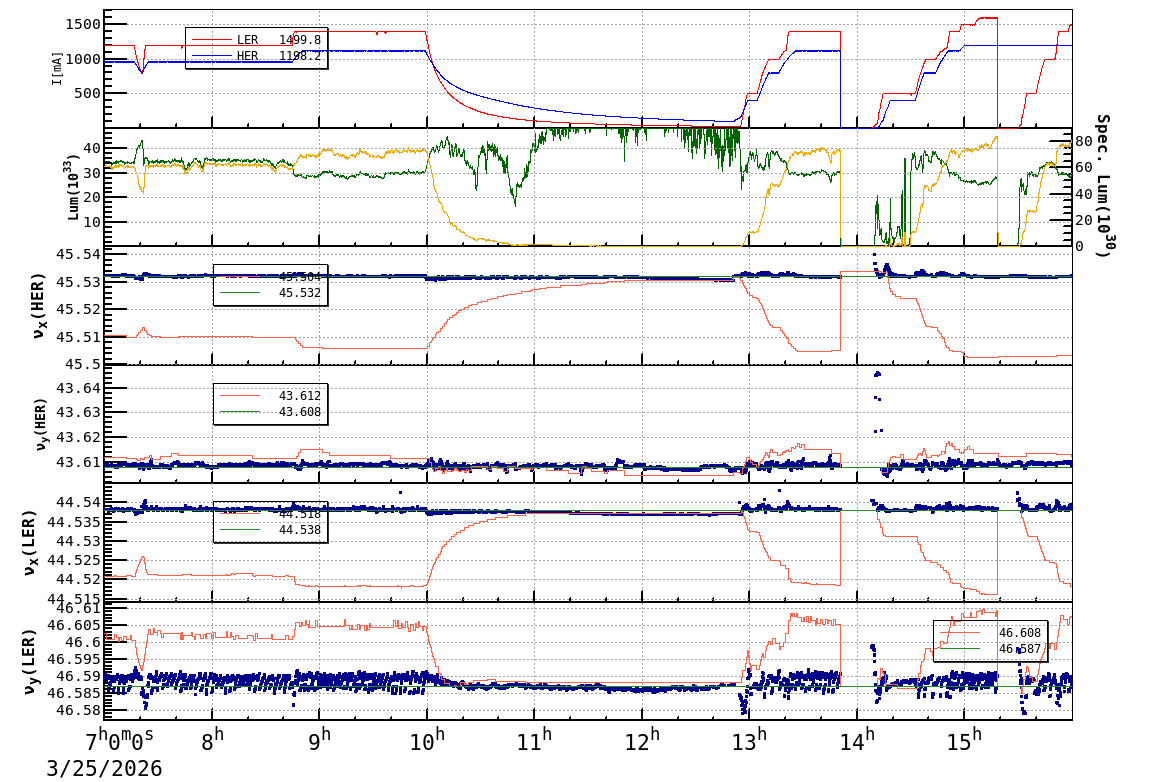This screenshot has width=1154, height=782.
Task: Click the 44.53 tick label
Action: tap(79, 541)
